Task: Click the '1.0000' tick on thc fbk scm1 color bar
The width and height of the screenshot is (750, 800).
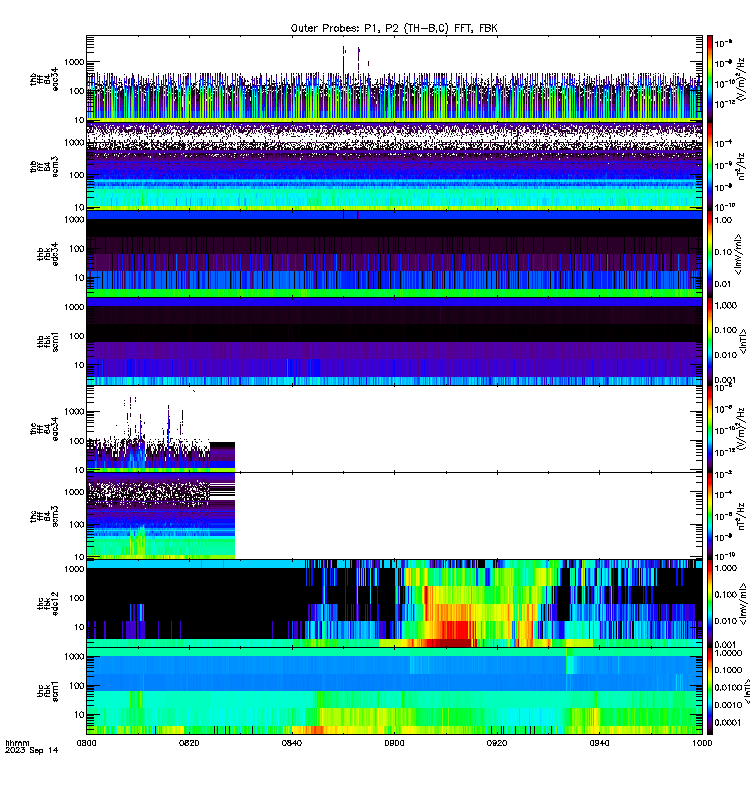Action: pos(729,653)
